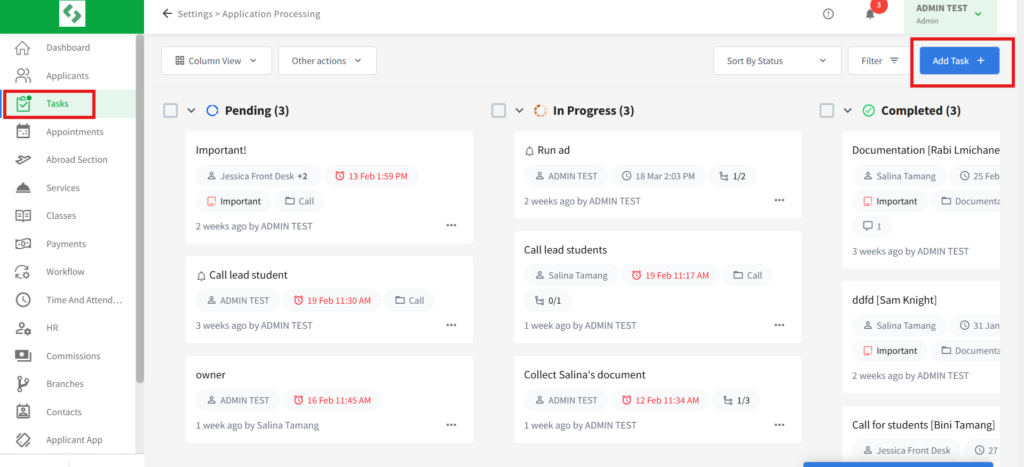Image resolution: width=1024 pixels, height=467 pixels.
Task: Open the Column View dropdown
Action: click(x=216, y=61)
